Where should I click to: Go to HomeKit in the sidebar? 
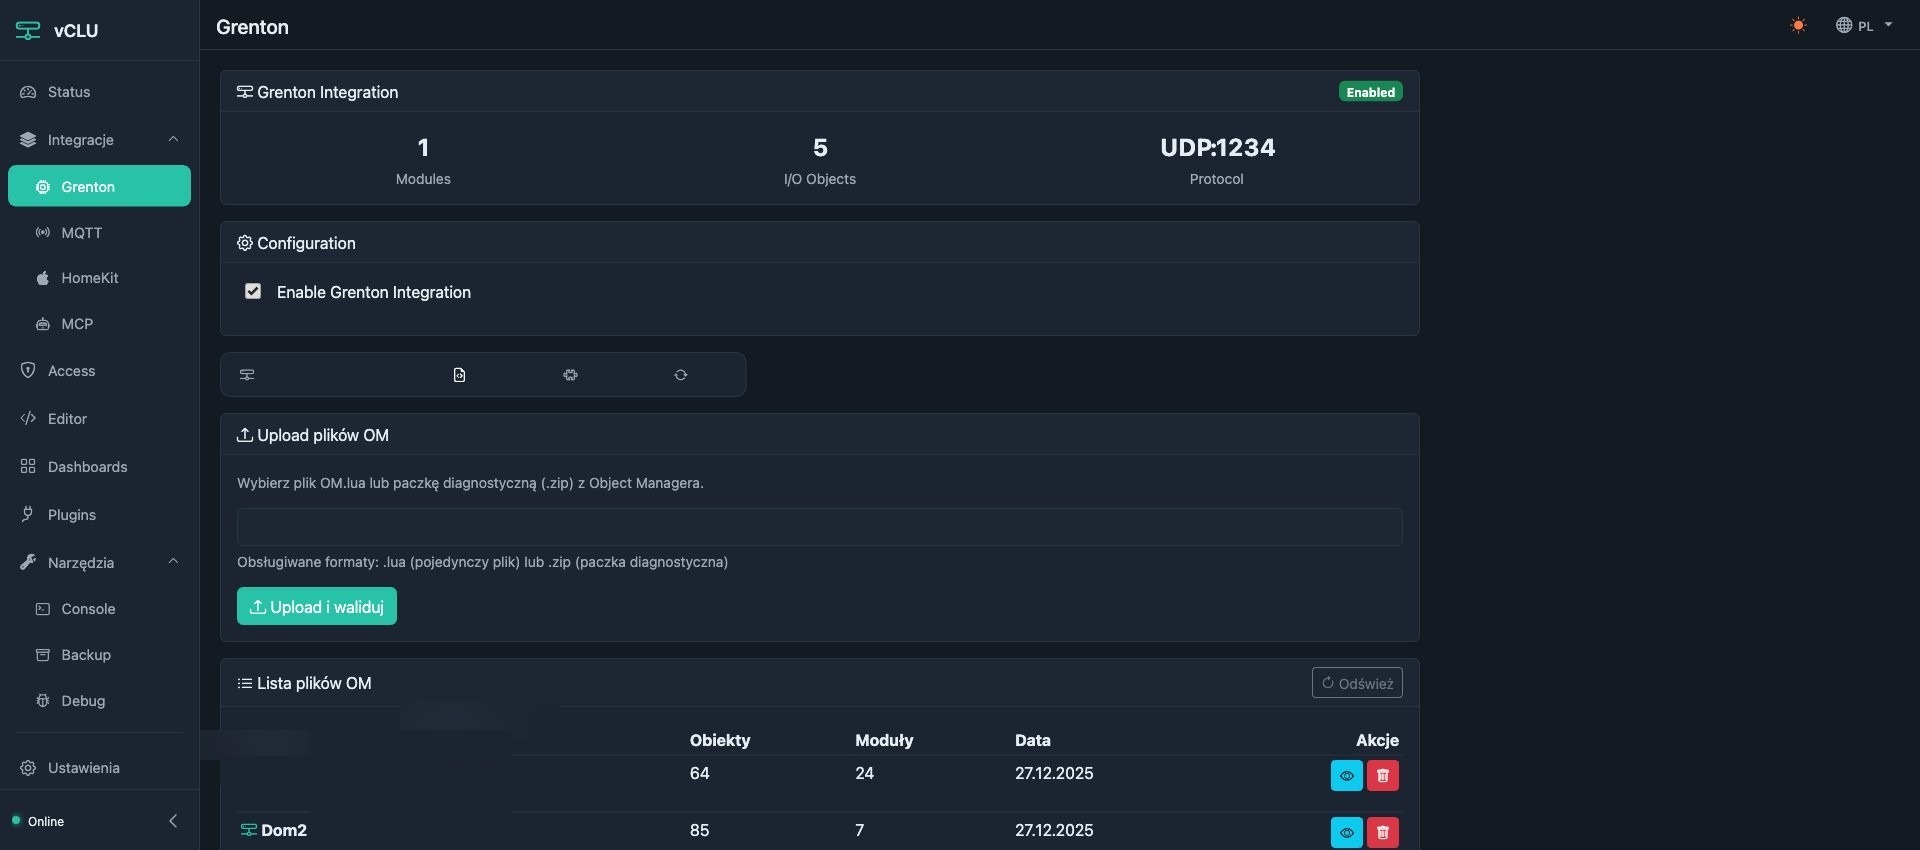point(89,278)
